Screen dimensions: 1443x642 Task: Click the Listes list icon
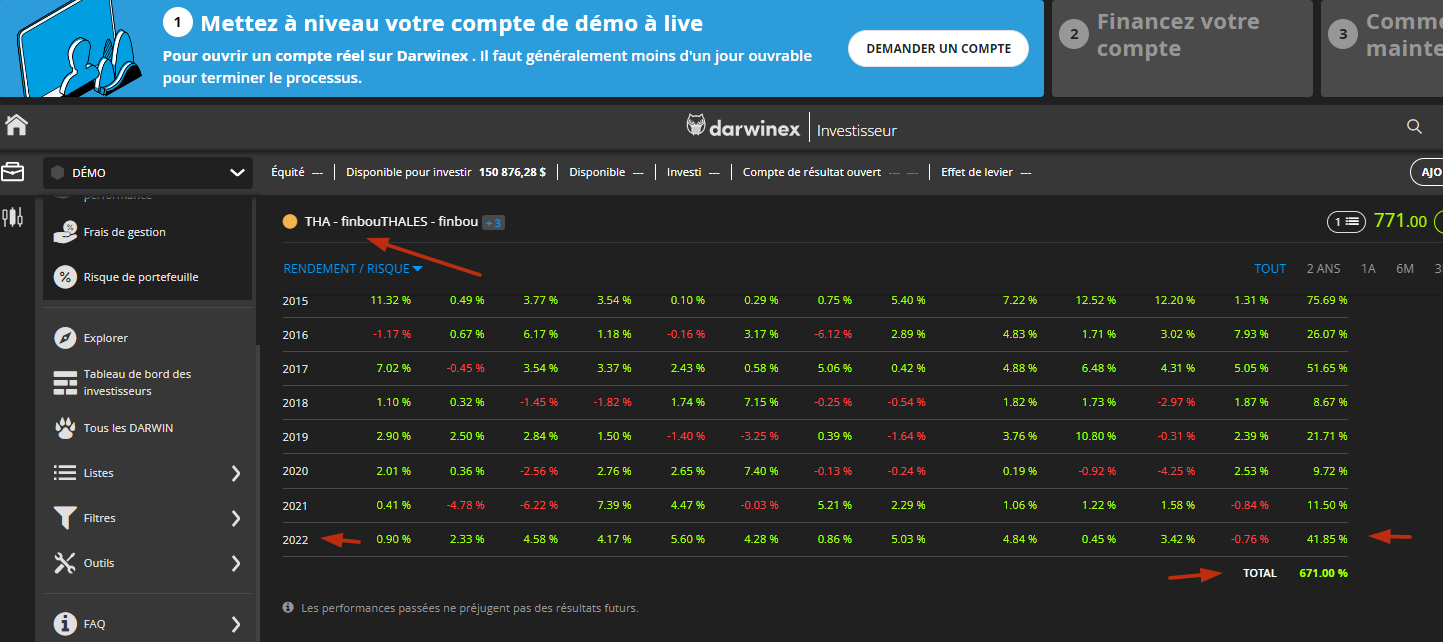[65, 473]
